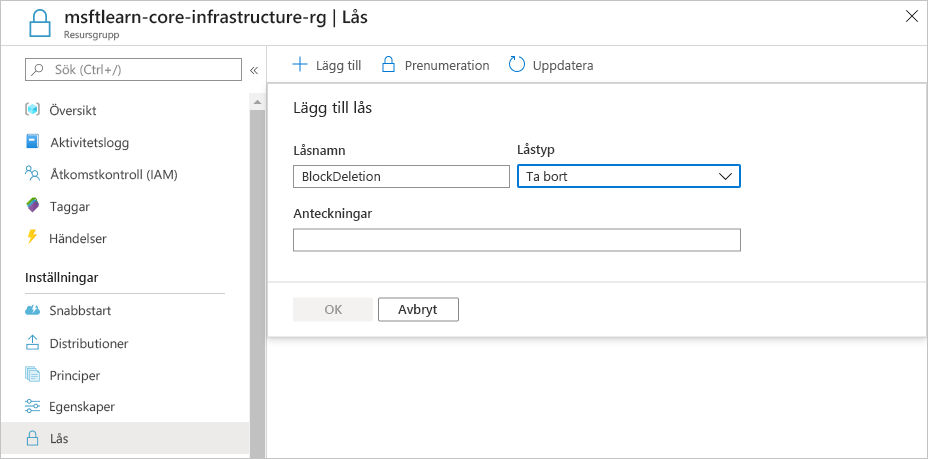The width and height of the screenshot is (928, 459).
Task: Collapse the sidebar with double chevron
Action: pyautogui.click(x=254, y=70)
